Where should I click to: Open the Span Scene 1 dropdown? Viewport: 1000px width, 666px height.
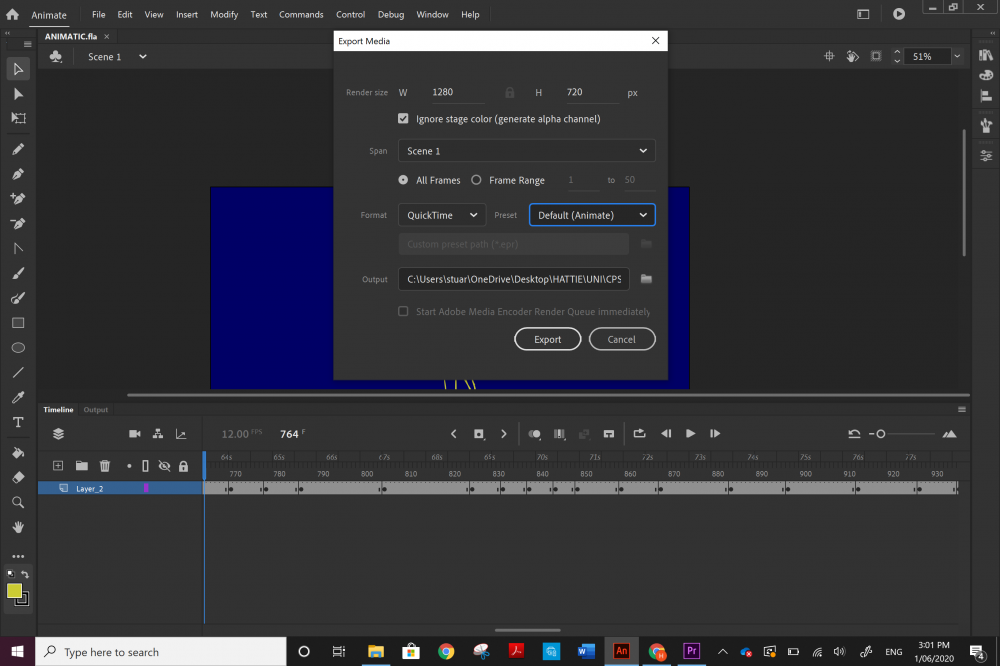click(x=526, y=151)
